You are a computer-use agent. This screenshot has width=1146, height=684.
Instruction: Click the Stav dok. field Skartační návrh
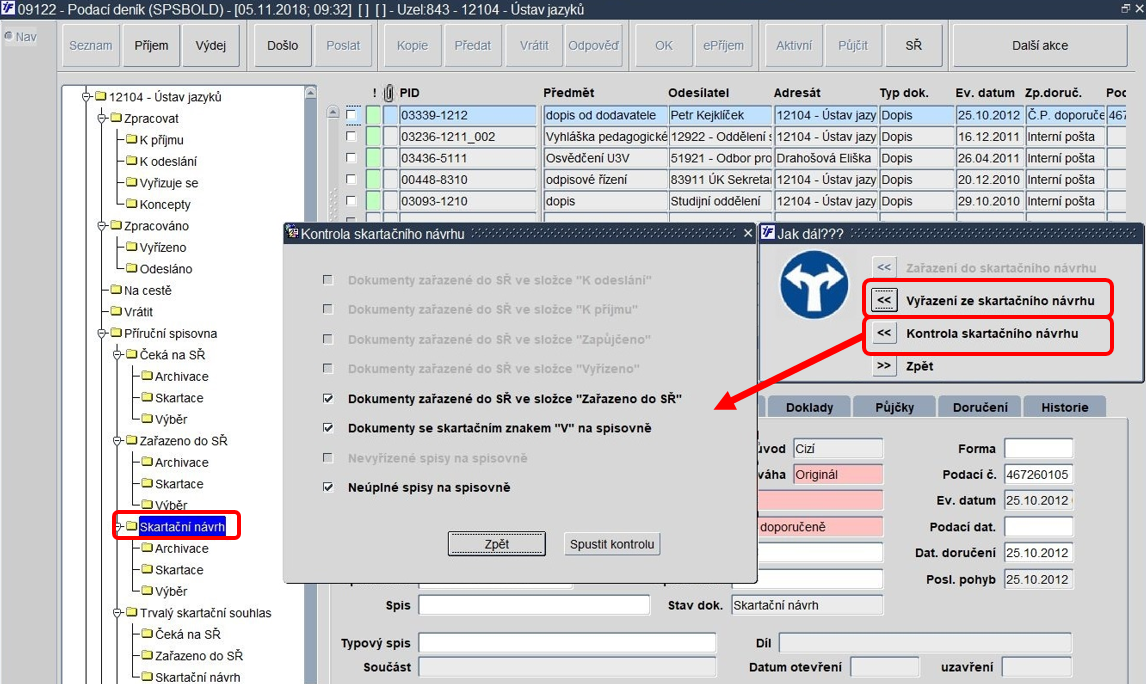(x=807, y=605)
